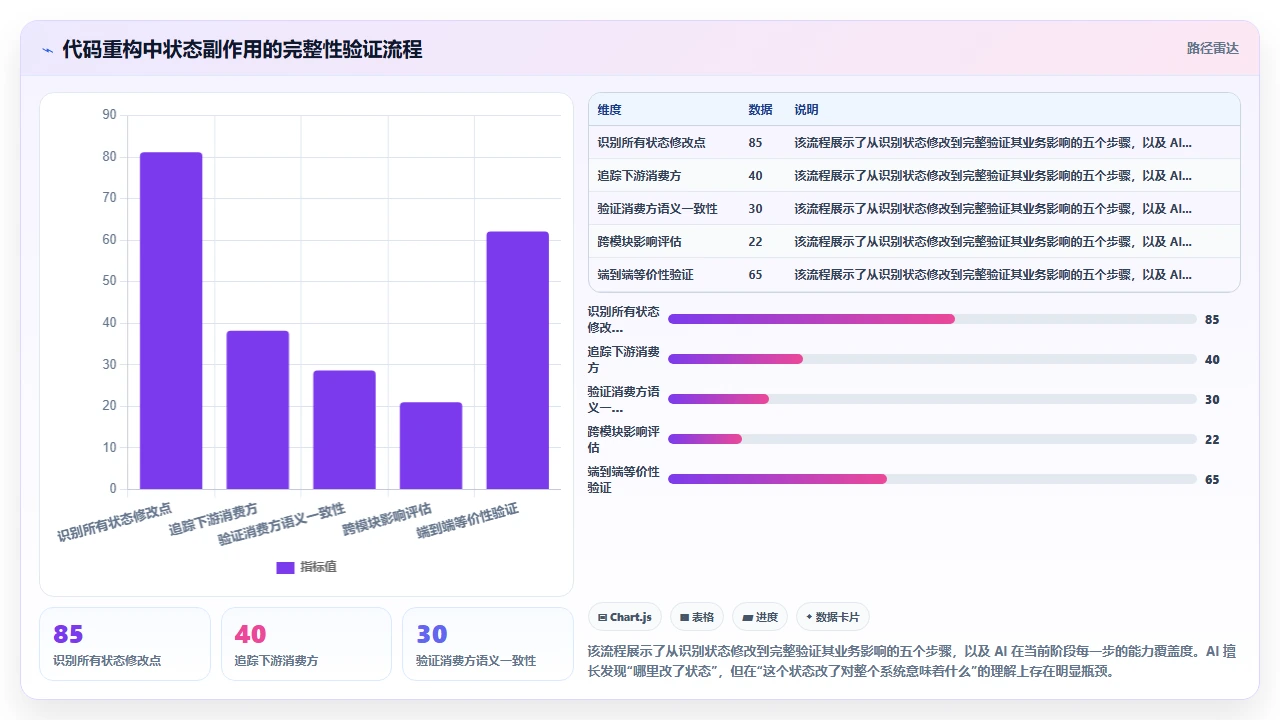Image resolution: width=1280 pixels, height=720 pixels.
Task: Select table row 识别所有状态修改点
Action: click(914, 143)
